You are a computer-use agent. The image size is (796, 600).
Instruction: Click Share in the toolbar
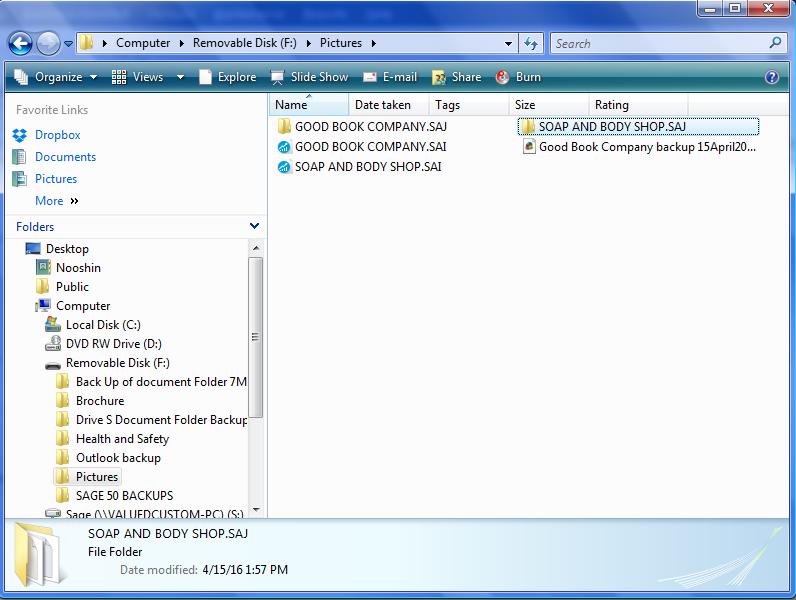tap(456, 77)
